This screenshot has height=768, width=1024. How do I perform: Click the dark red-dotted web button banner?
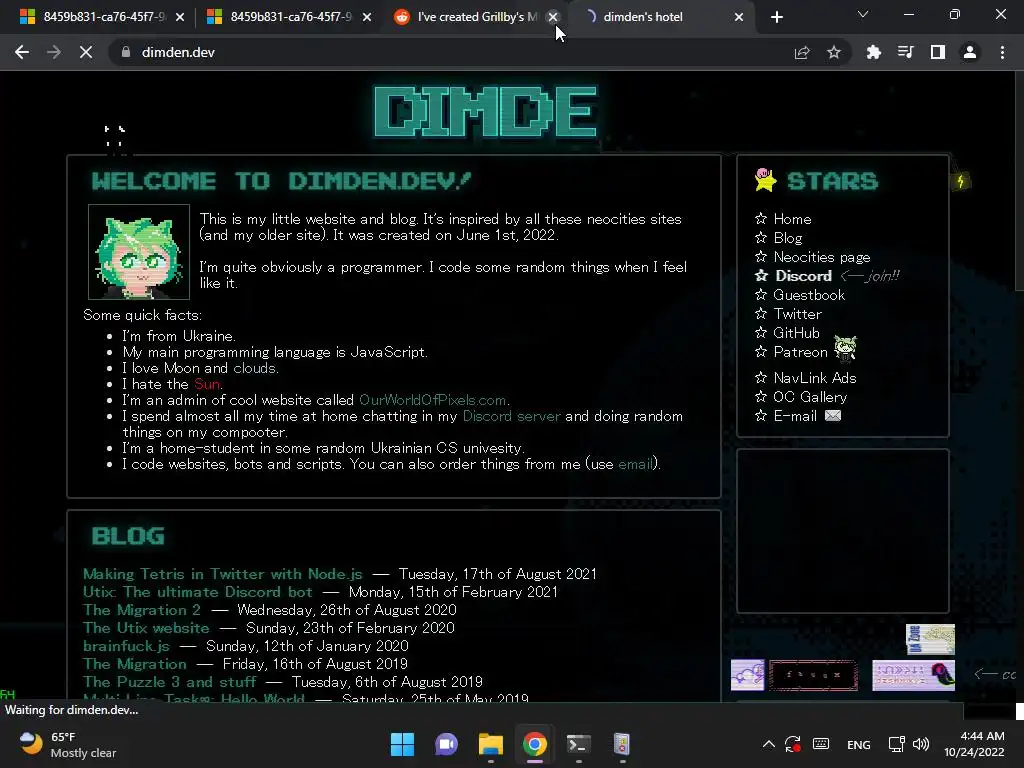pyautogui.click(x=813, y=675)
